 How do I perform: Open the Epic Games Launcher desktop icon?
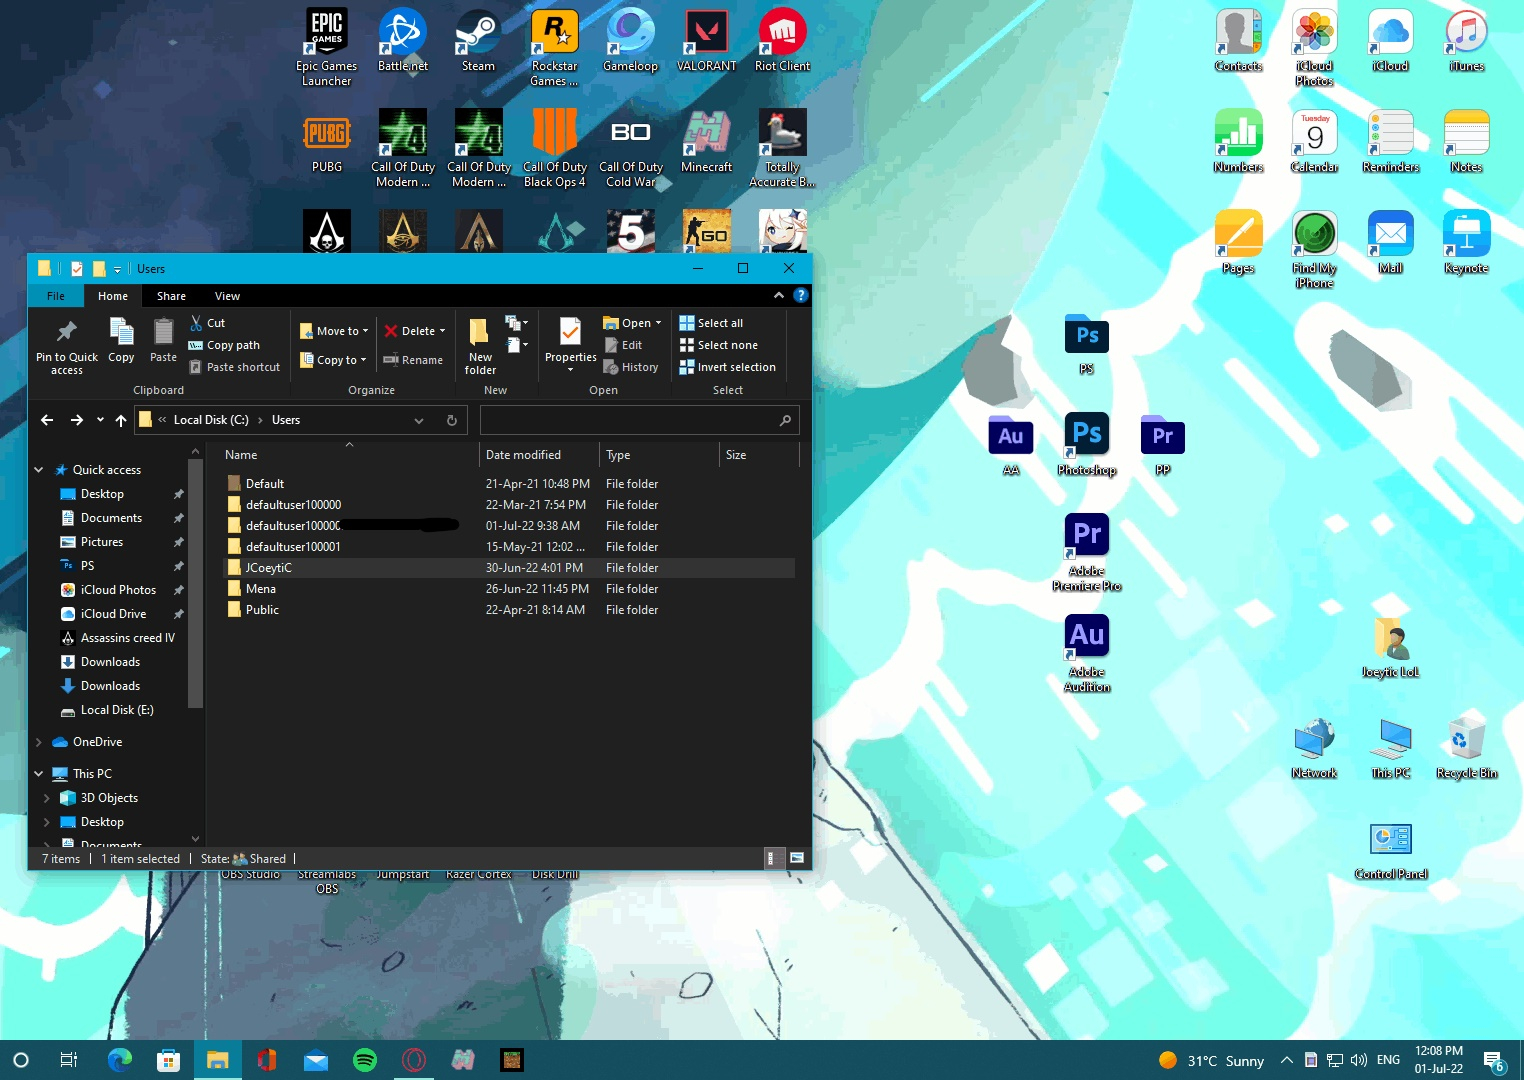tap(327, 47)
